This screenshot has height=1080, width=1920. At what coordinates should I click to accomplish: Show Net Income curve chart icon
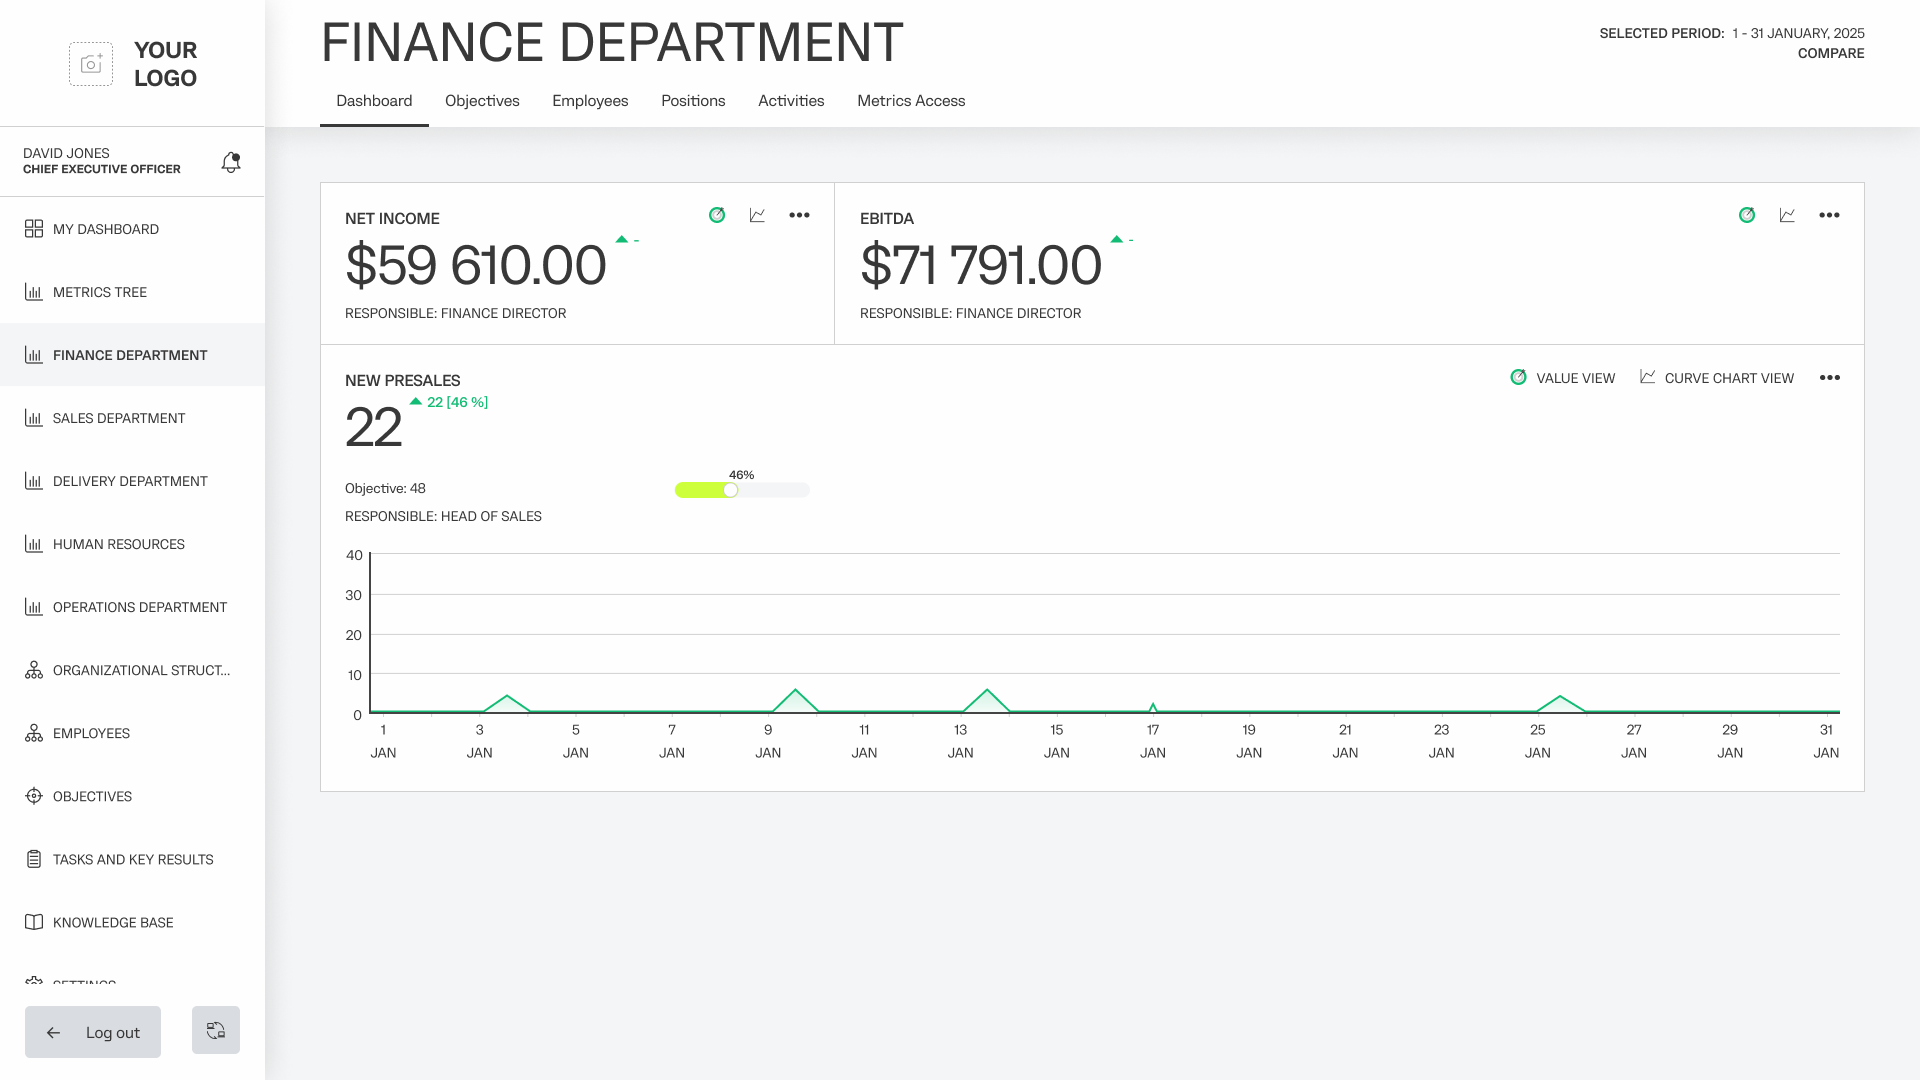point(758,215)
